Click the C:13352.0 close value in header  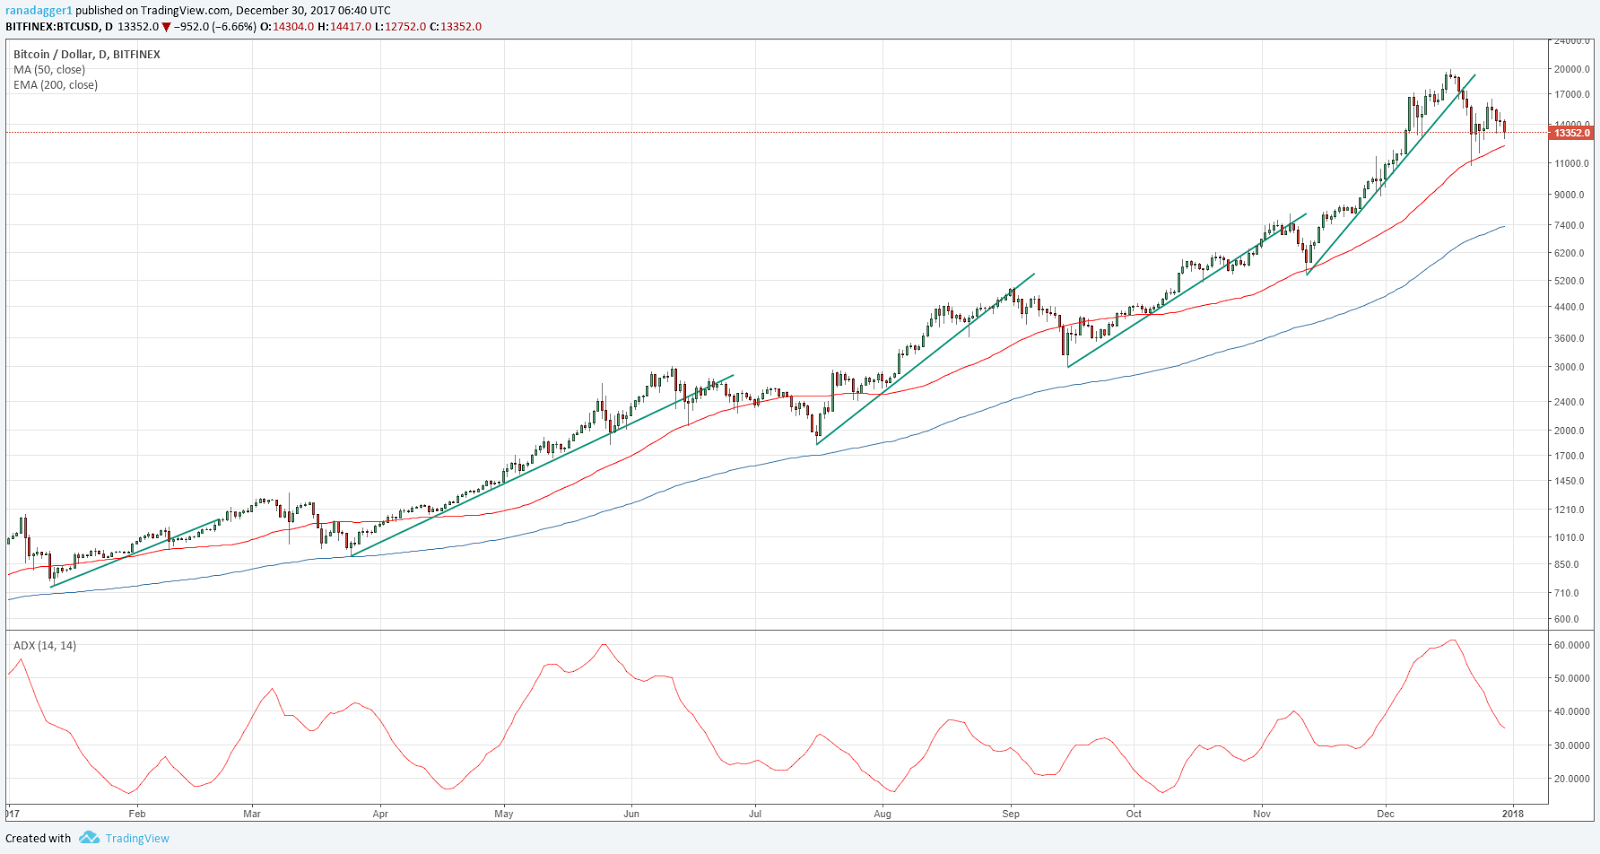coord(456,27)
